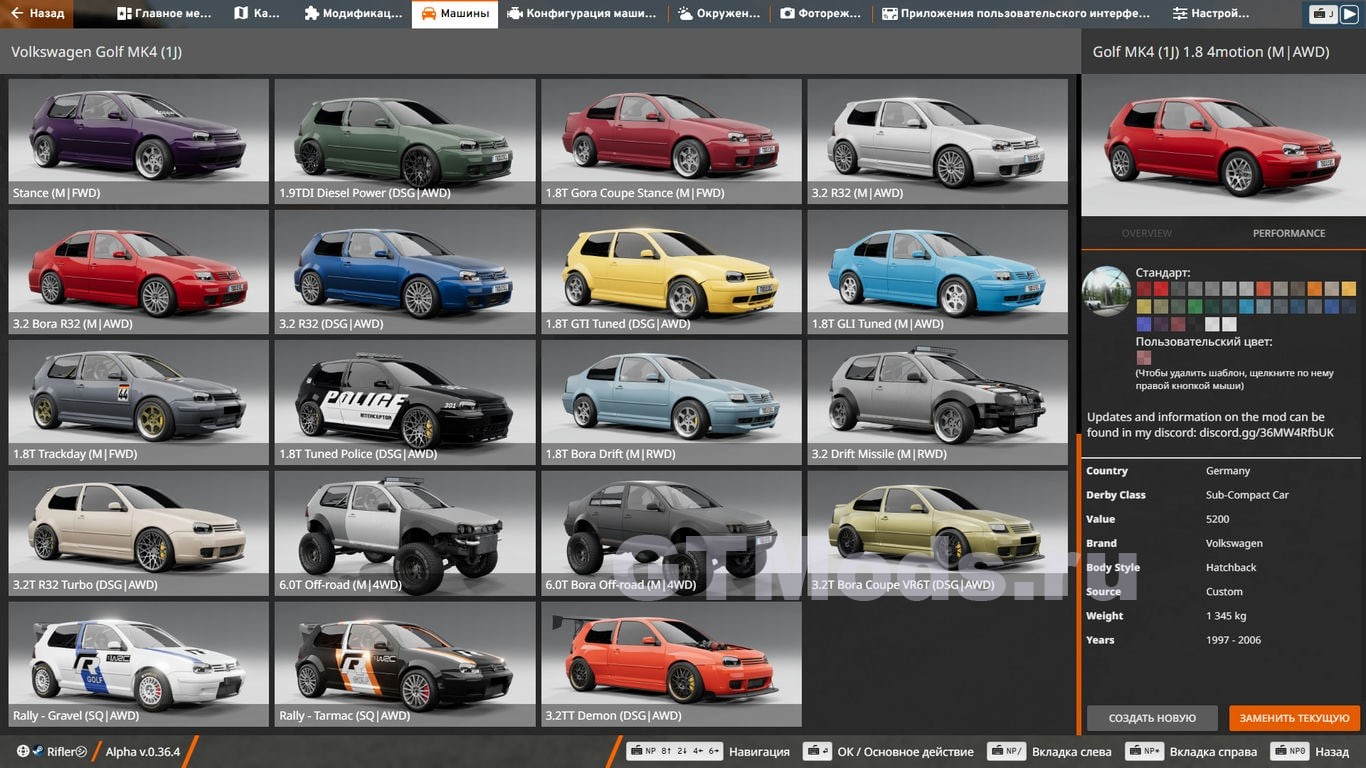Viewport: 1366px width, 768px height.
Task: Click the globe icon in the bottom-left corner
Action: [23, 751]
